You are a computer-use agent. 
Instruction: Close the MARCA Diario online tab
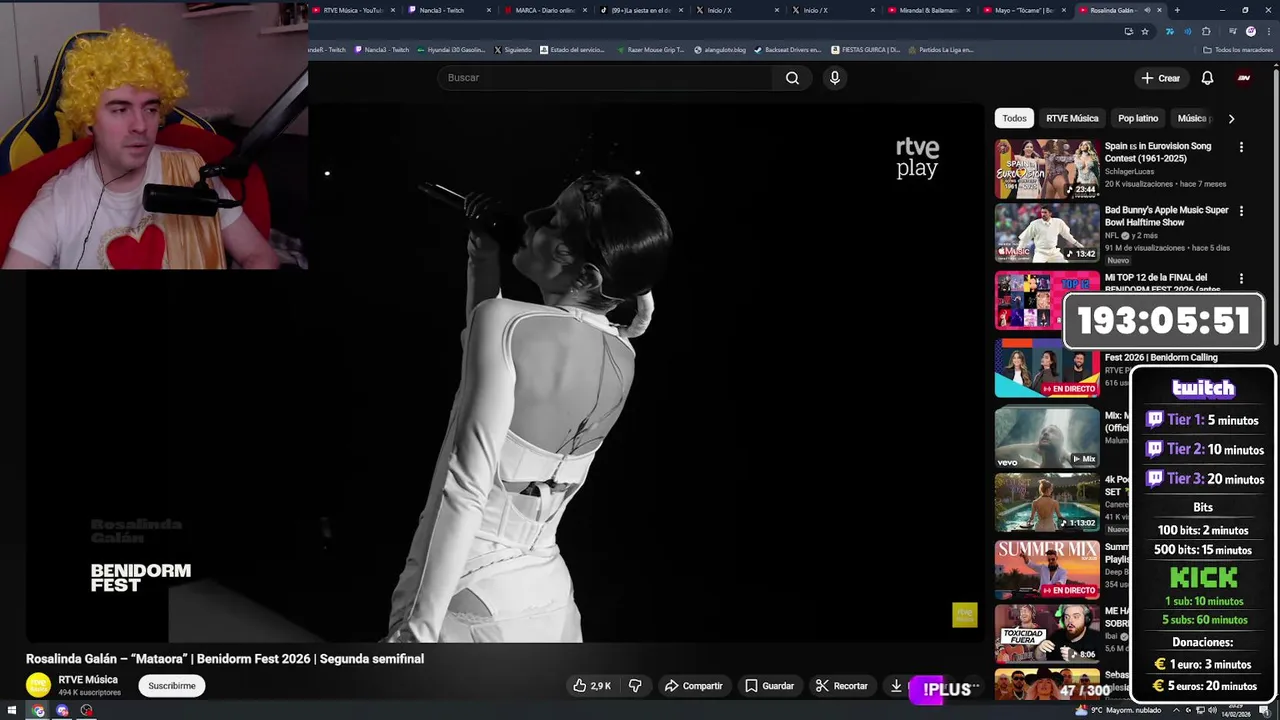point(585,10)
